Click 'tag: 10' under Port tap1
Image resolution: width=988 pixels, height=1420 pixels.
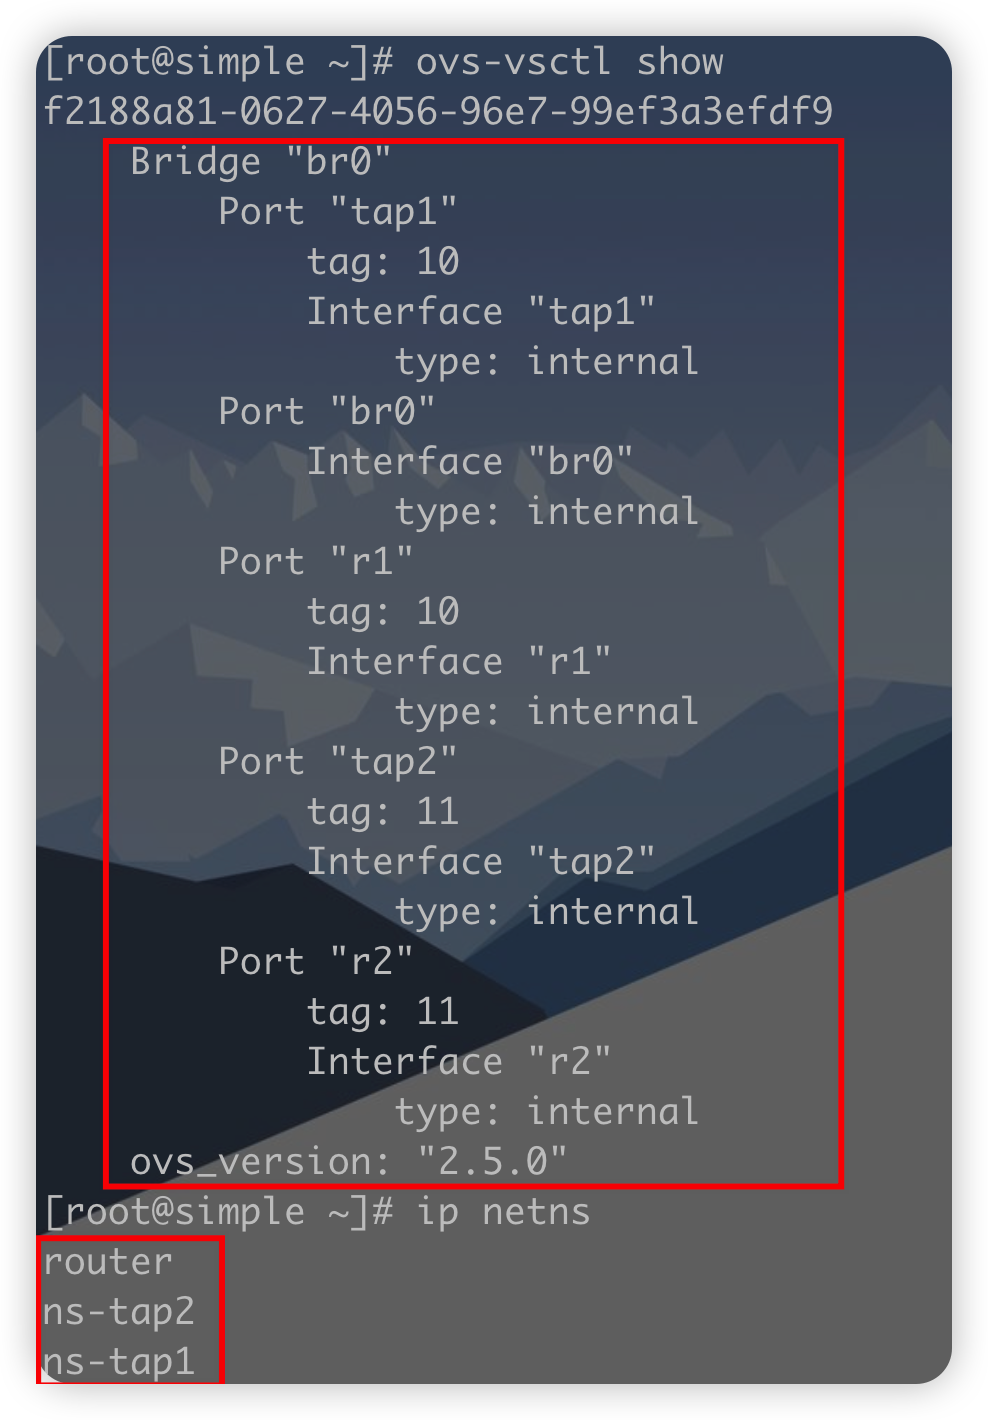point(382,261)
